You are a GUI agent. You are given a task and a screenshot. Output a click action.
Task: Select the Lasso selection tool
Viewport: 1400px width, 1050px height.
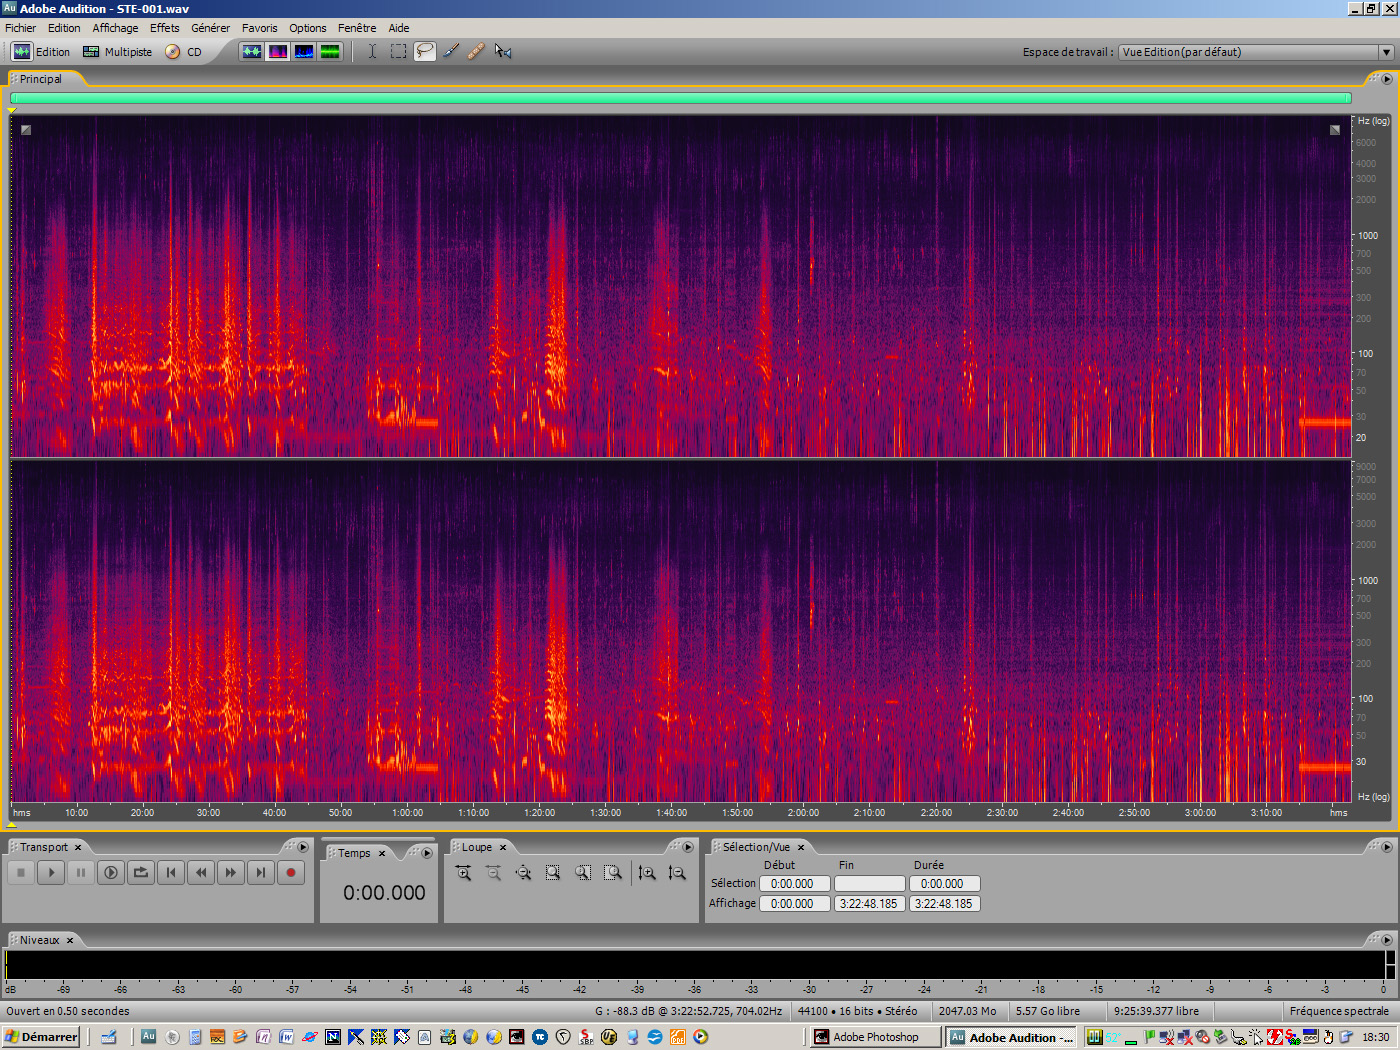pos(424,51)
